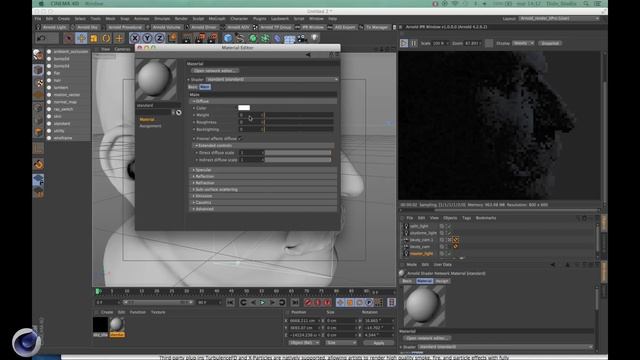Open the Shader dropdown in Material Editor
The width and height of the screenshot is (640, 360).
pyautogui.click(x=272, y=79)
